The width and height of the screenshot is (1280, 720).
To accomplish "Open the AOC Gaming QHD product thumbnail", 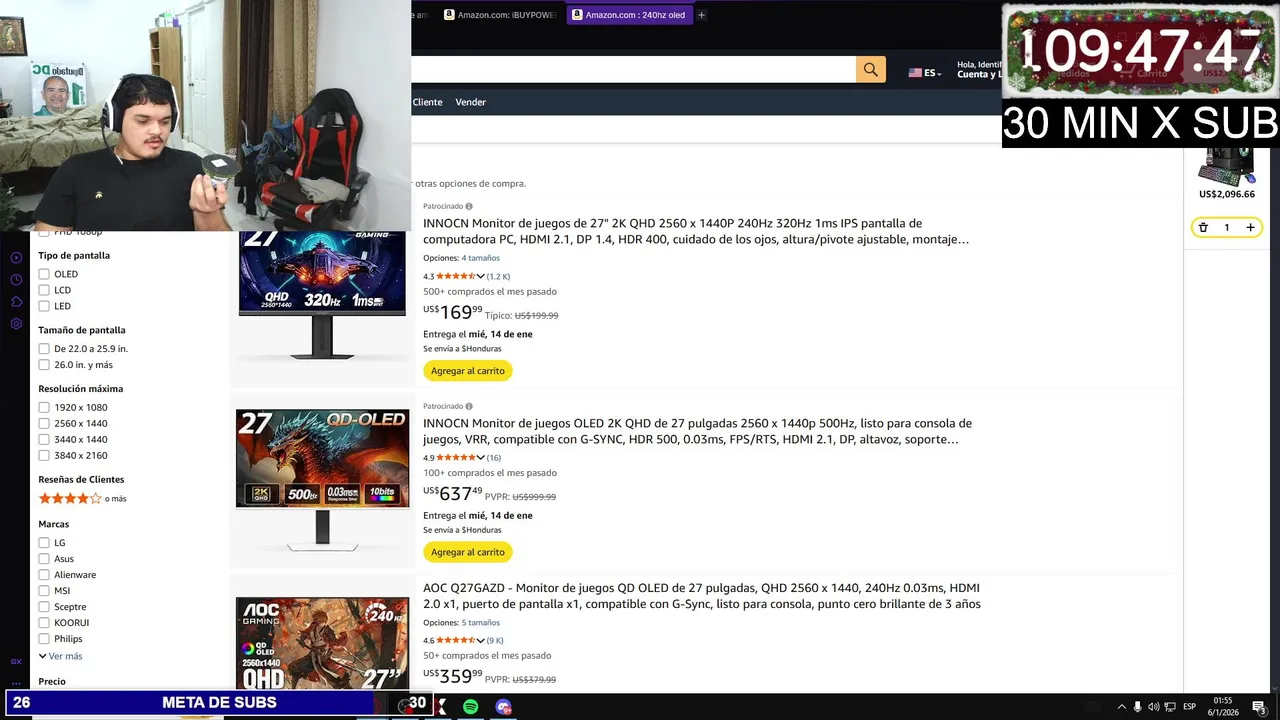I will point(322,643).
